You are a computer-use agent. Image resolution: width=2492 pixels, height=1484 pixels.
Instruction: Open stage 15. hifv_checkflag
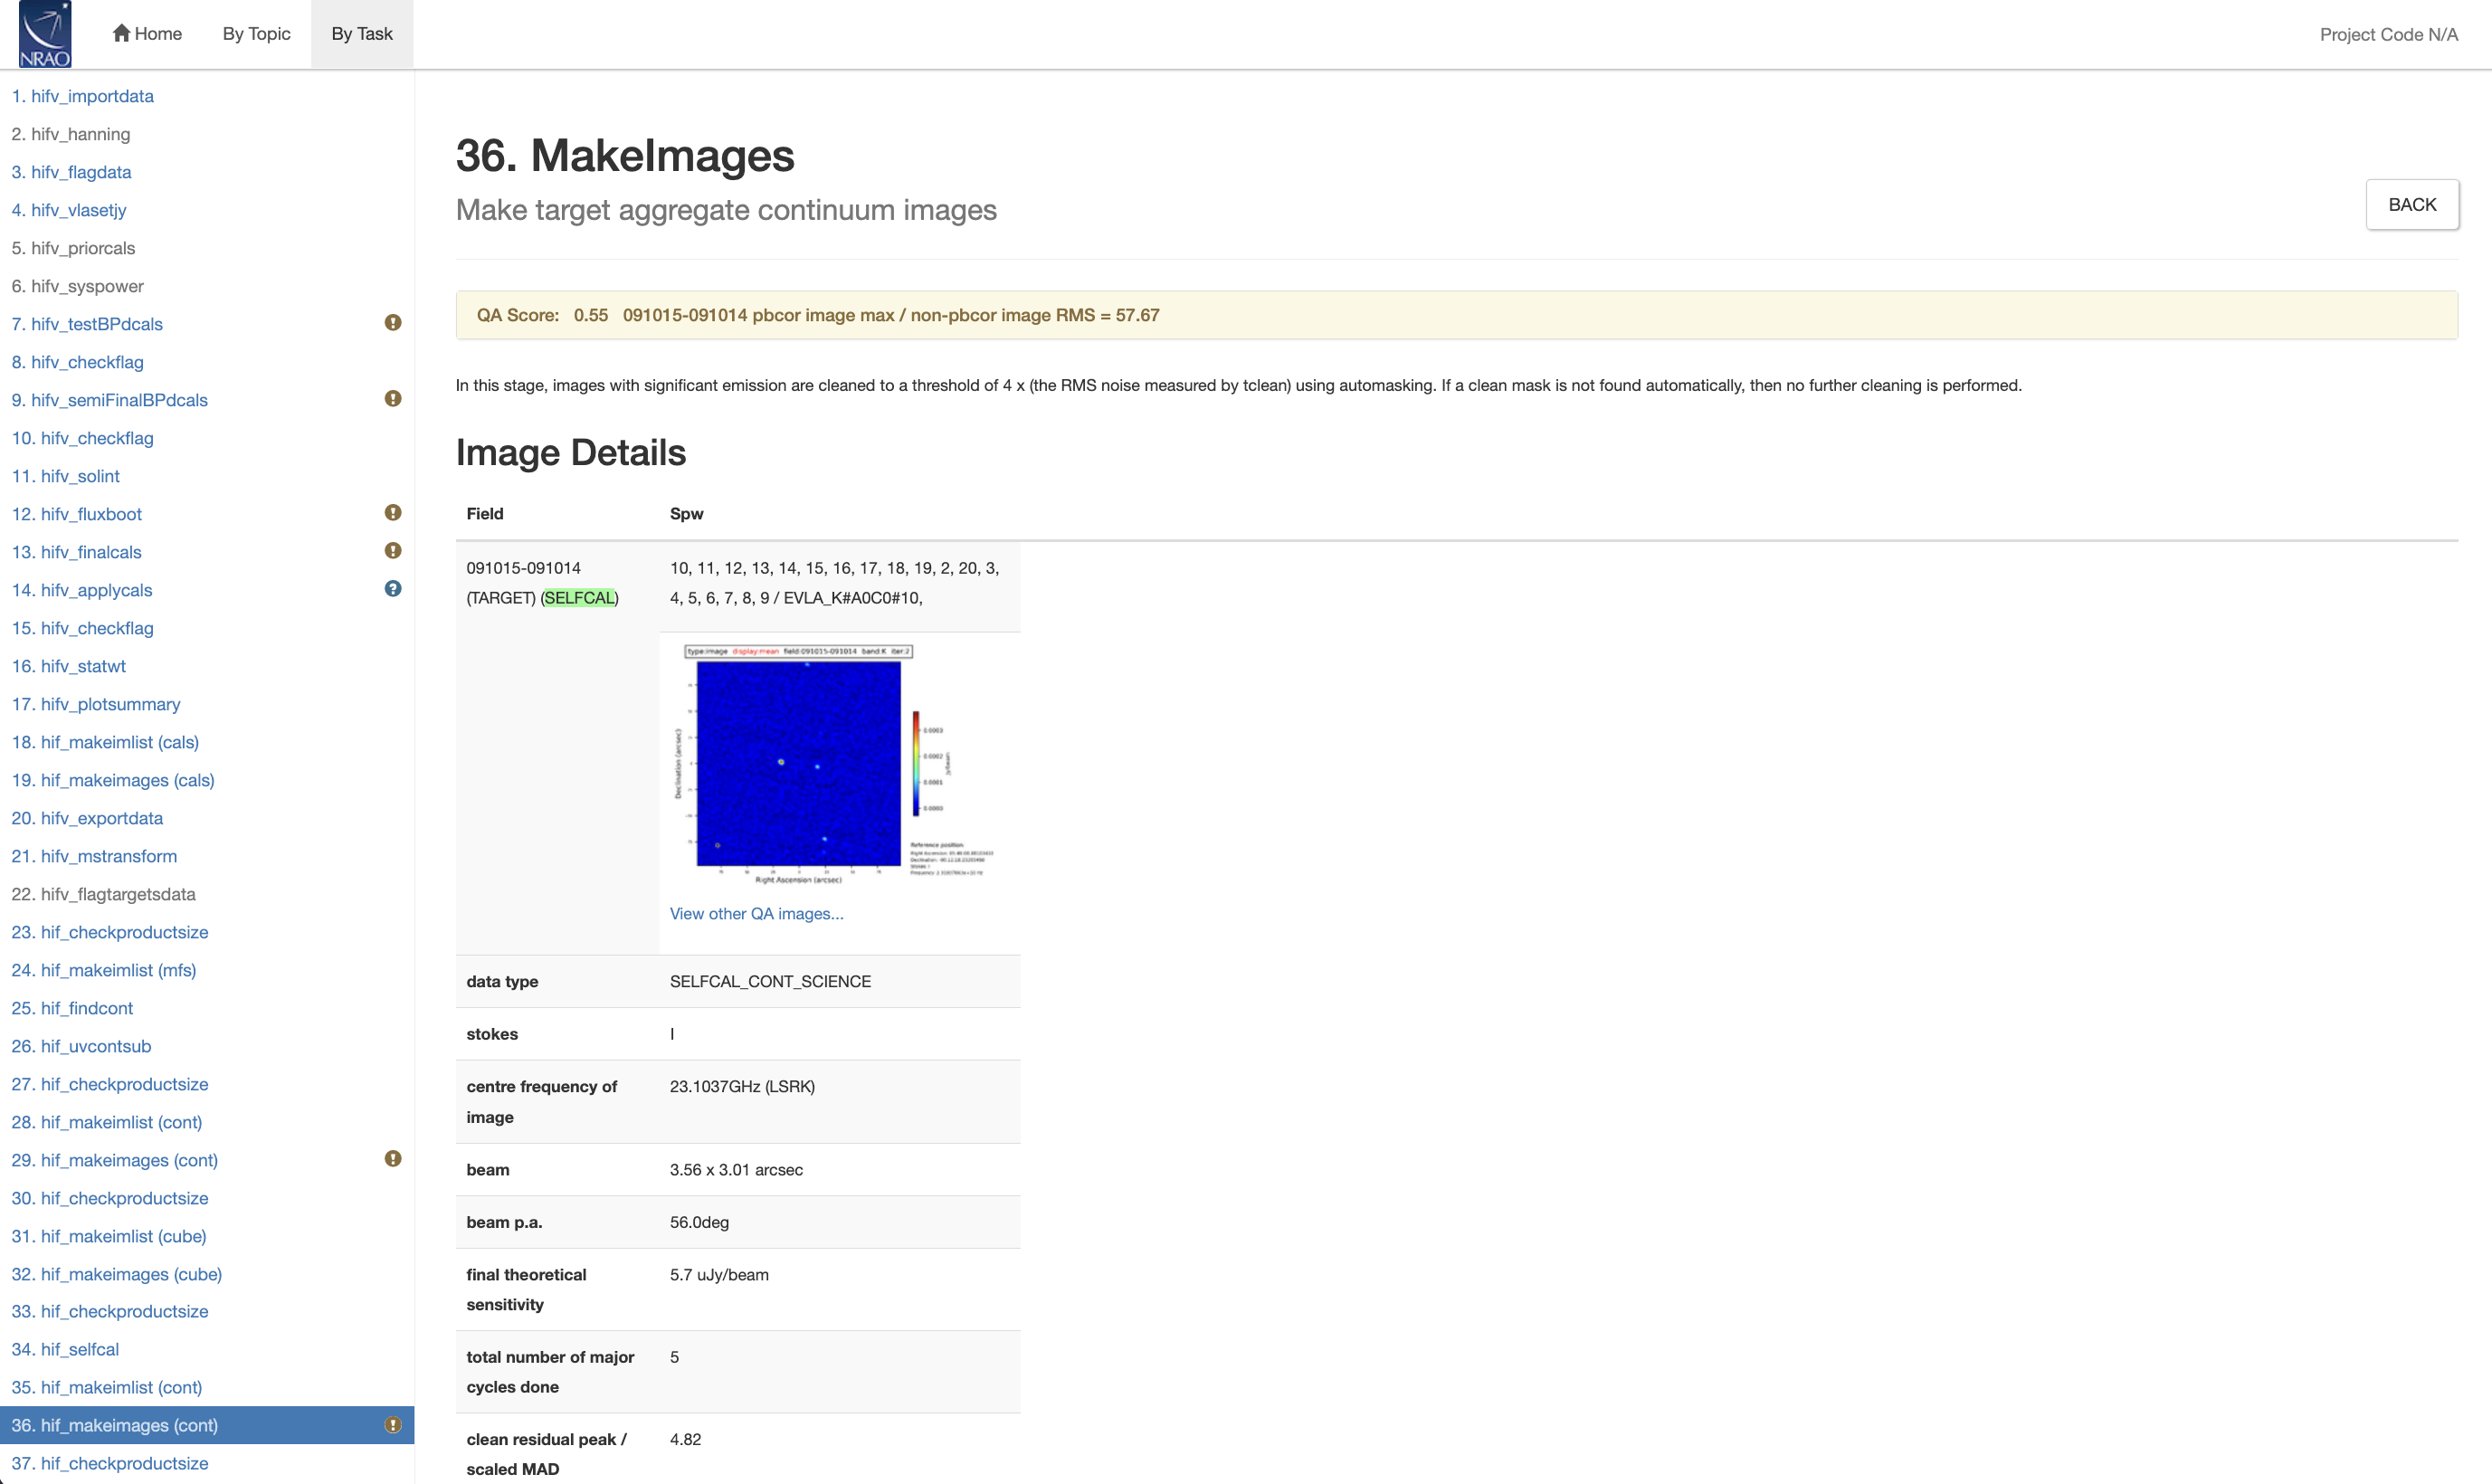click(x=82, y=628)
